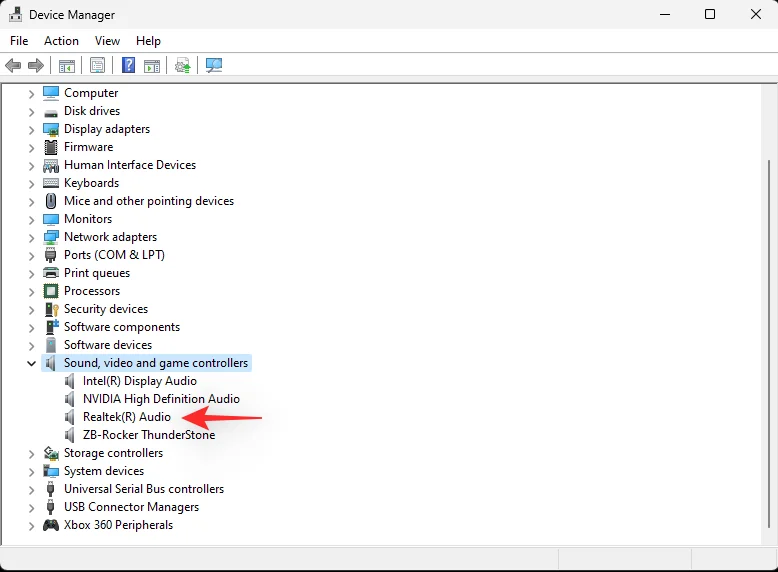Click the Security devices key icon
Screen dimensions: 778x572
click(x=52, y=309)
